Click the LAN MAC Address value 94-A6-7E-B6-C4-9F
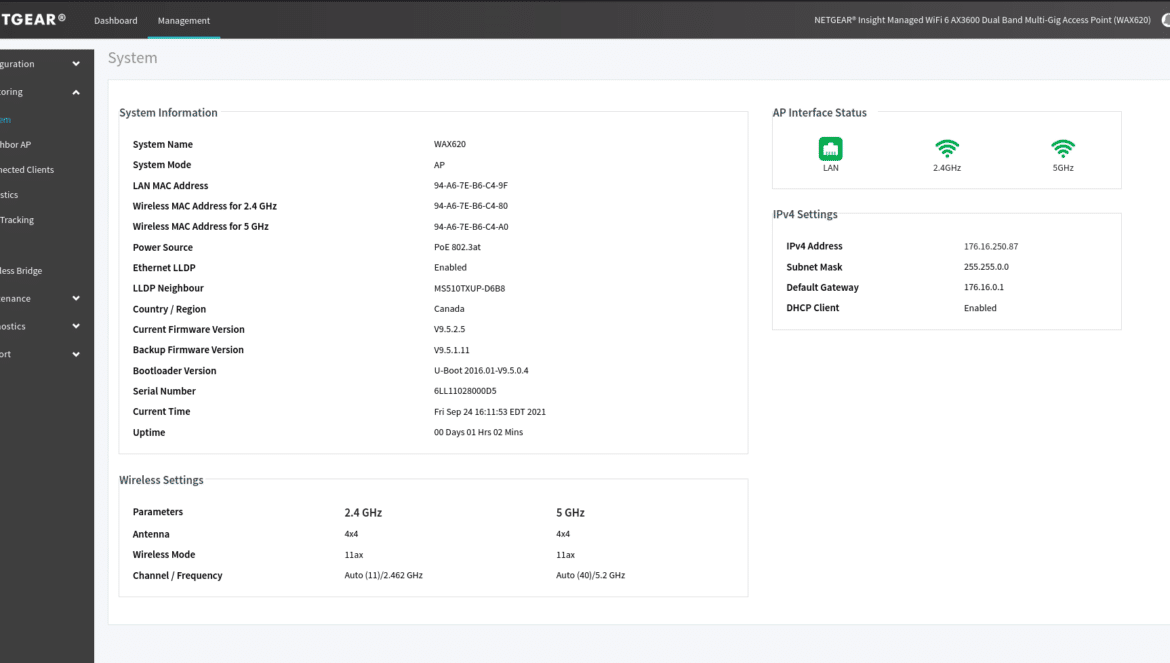Image resolution: width=1170 pixels, height=663 pixels. [x=471, y=186]
